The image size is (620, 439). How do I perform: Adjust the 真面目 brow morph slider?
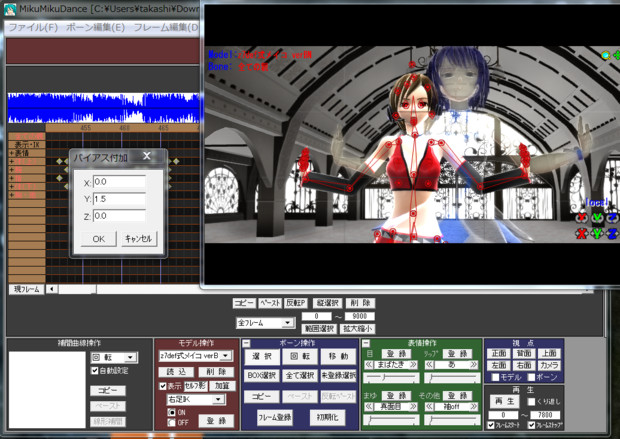click(x=391, y=420)
